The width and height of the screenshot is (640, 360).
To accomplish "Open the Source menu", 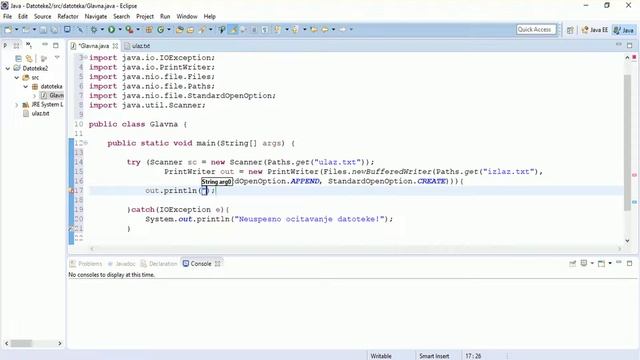I will (42, 16).
